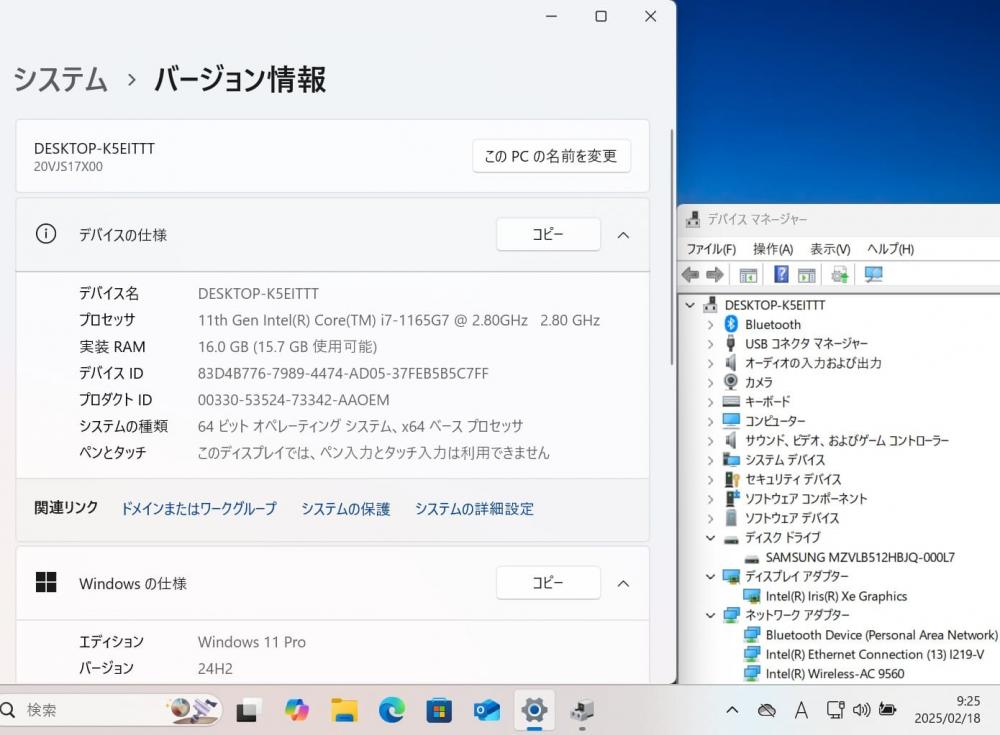Expand the Bluetooth tree node
Viewport: 1000px width, 735px height.
[x=710, y=325]
